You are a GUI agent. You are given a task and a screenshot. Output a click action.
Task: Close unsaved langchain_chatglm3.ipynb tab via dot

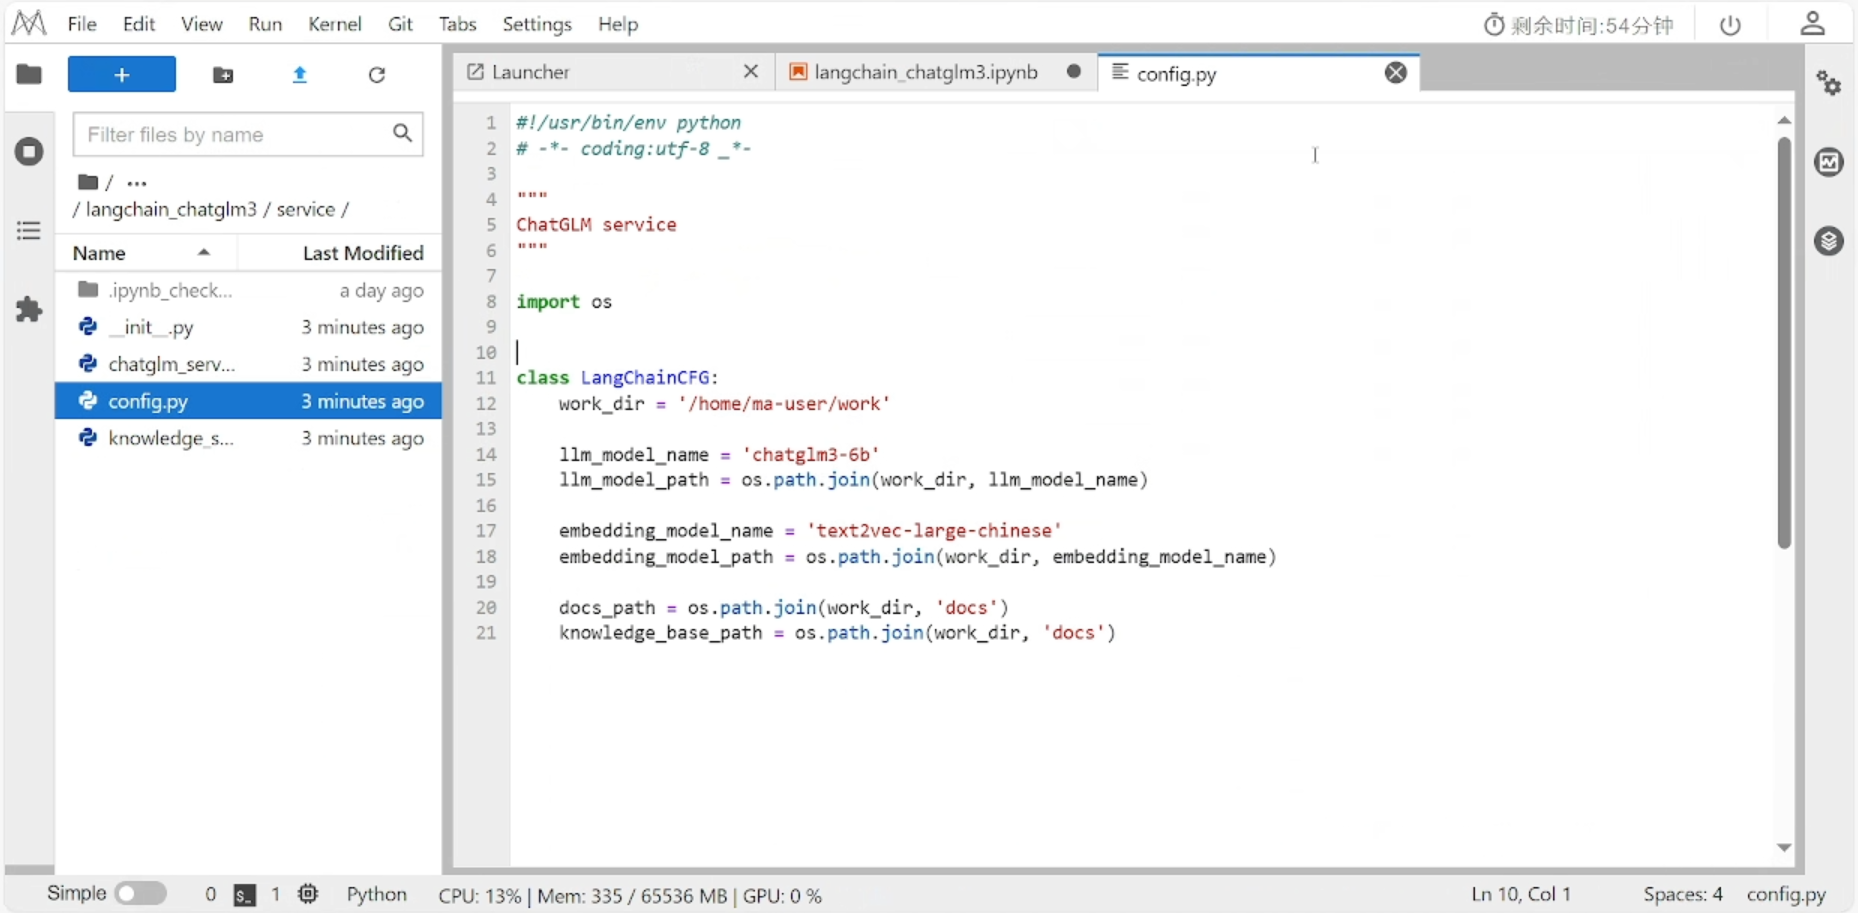click(1074, 71)
